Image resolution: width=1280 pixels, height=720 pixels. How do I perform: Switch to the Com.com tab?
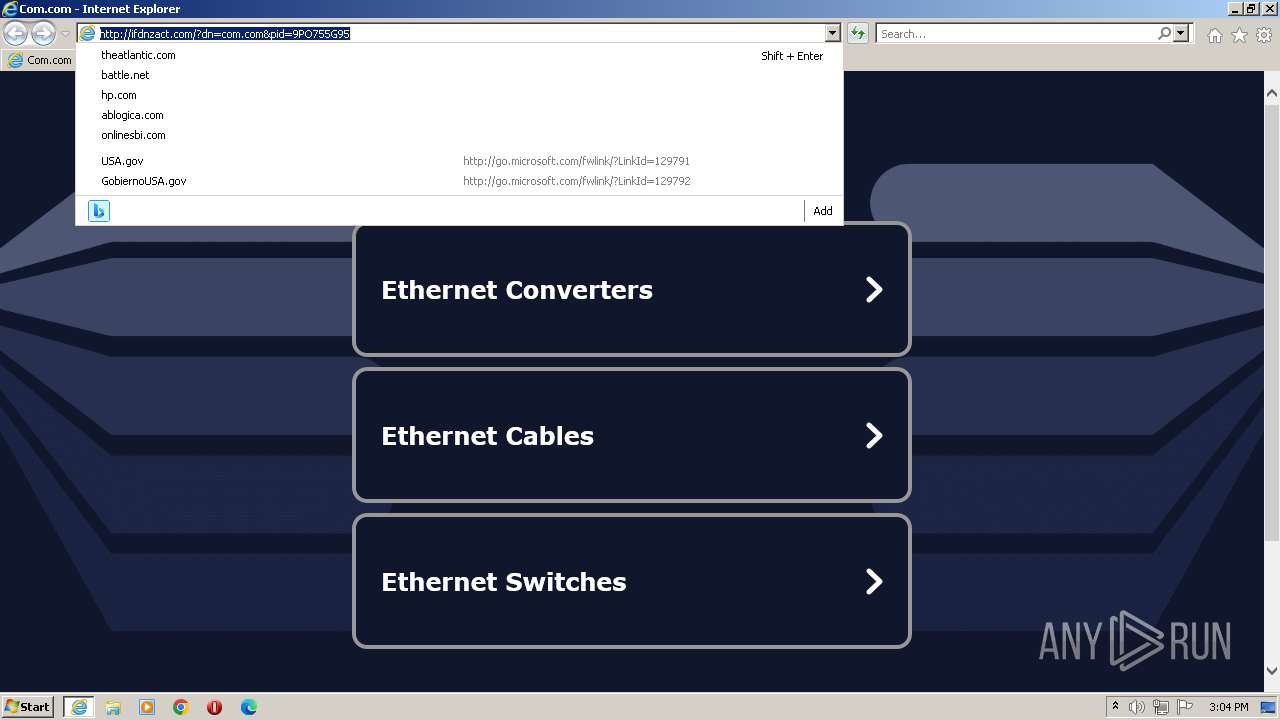pos(40,60)
